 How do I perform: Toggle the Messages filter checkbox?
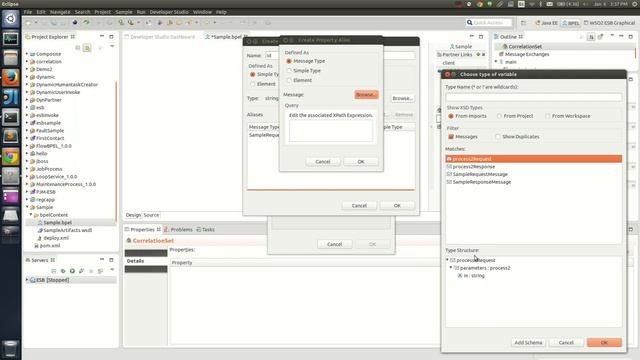click(451, 137)
